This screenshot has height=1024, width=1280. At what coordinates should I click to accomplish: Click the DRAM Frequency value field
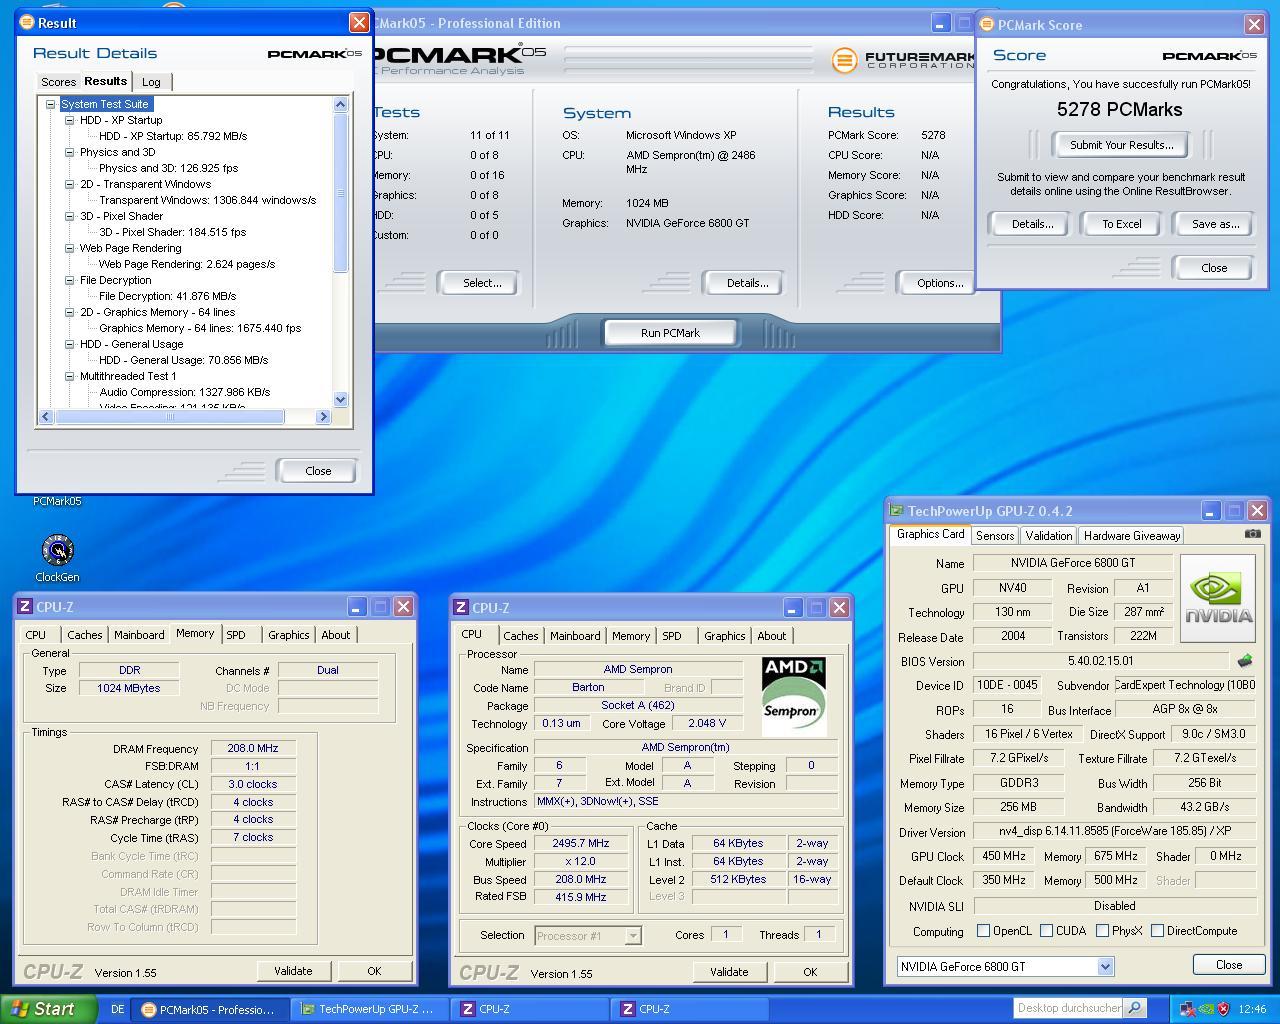click(253, 748)
